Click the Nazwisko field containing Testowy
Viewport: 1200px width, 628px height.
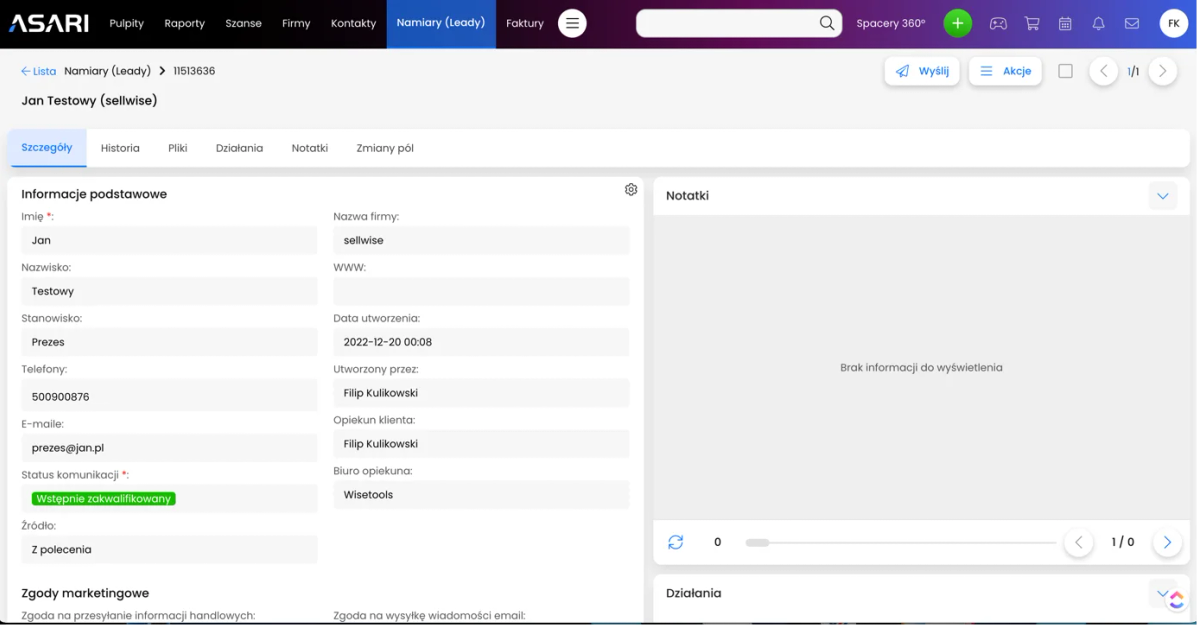tap(169, 291)
